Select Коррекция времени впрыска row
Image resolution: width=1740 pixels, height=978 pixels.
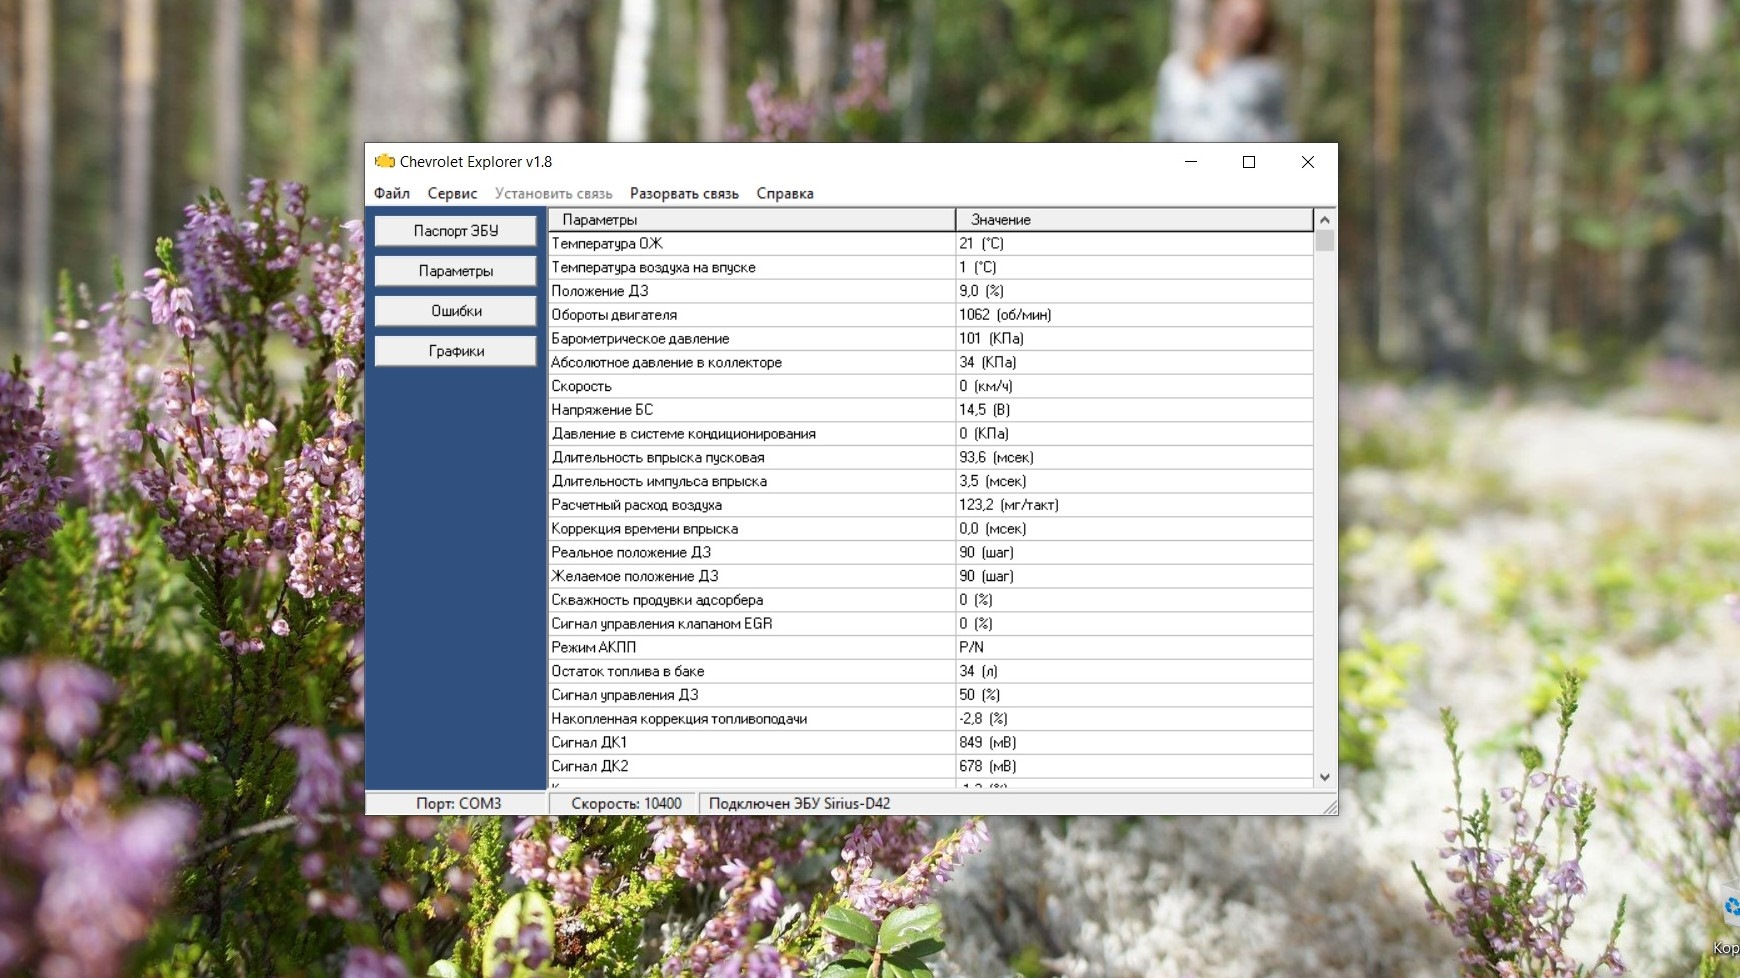931,529
